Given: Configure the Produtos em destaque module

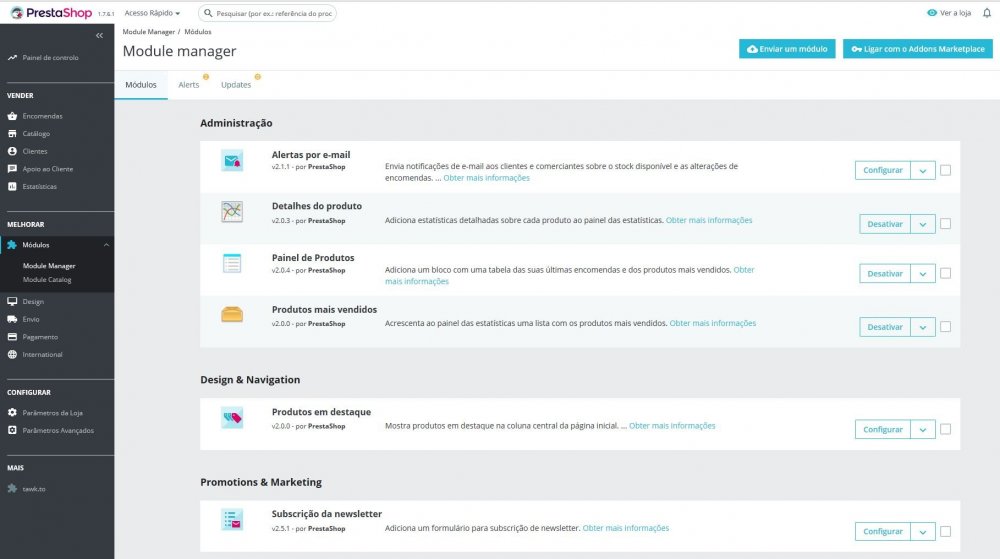Looking at the screenshot, I should [883, 430].
